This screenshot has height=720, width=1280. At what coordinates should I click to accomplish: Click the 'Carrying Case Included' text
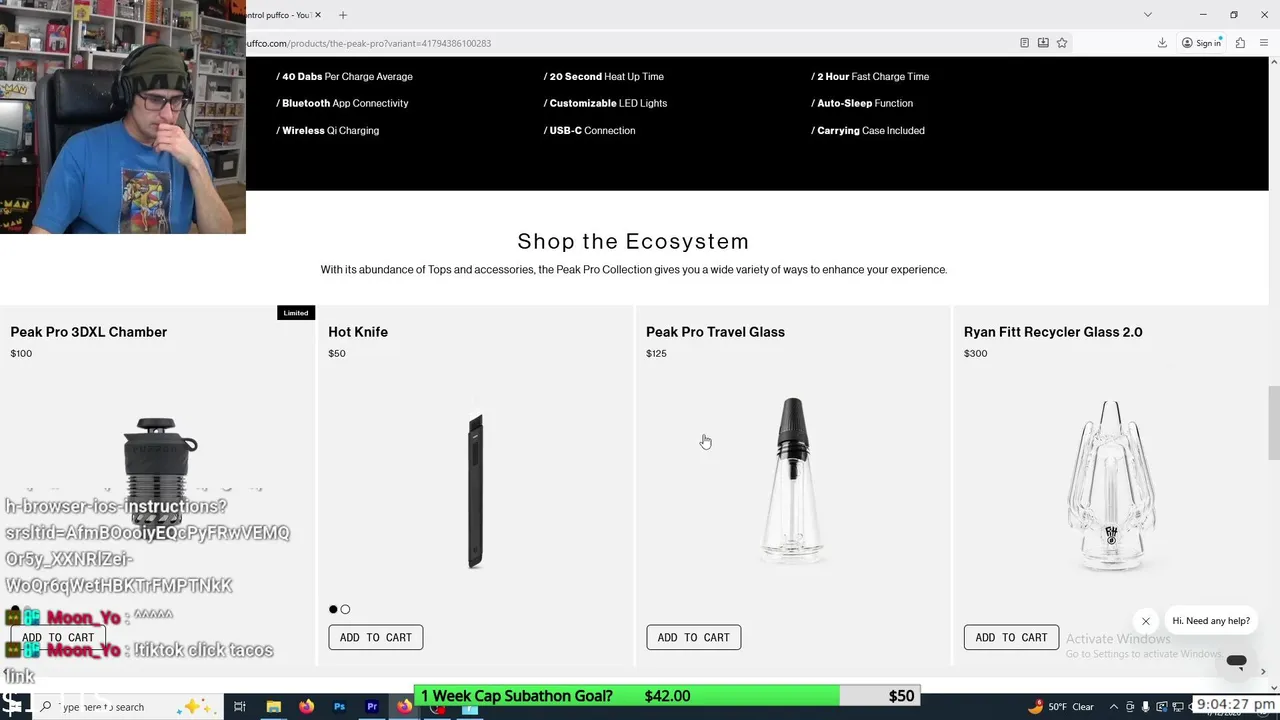tap(868, 130)
